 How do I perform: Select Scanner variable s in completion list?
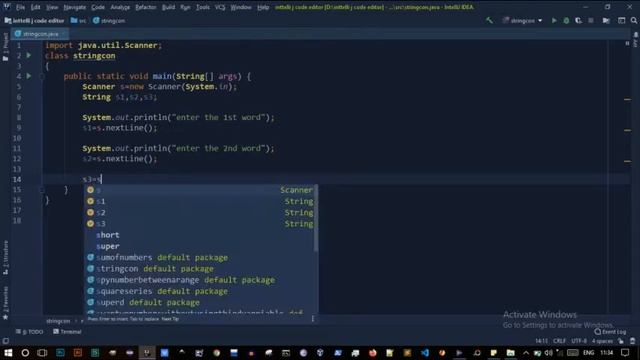[200, 190]
